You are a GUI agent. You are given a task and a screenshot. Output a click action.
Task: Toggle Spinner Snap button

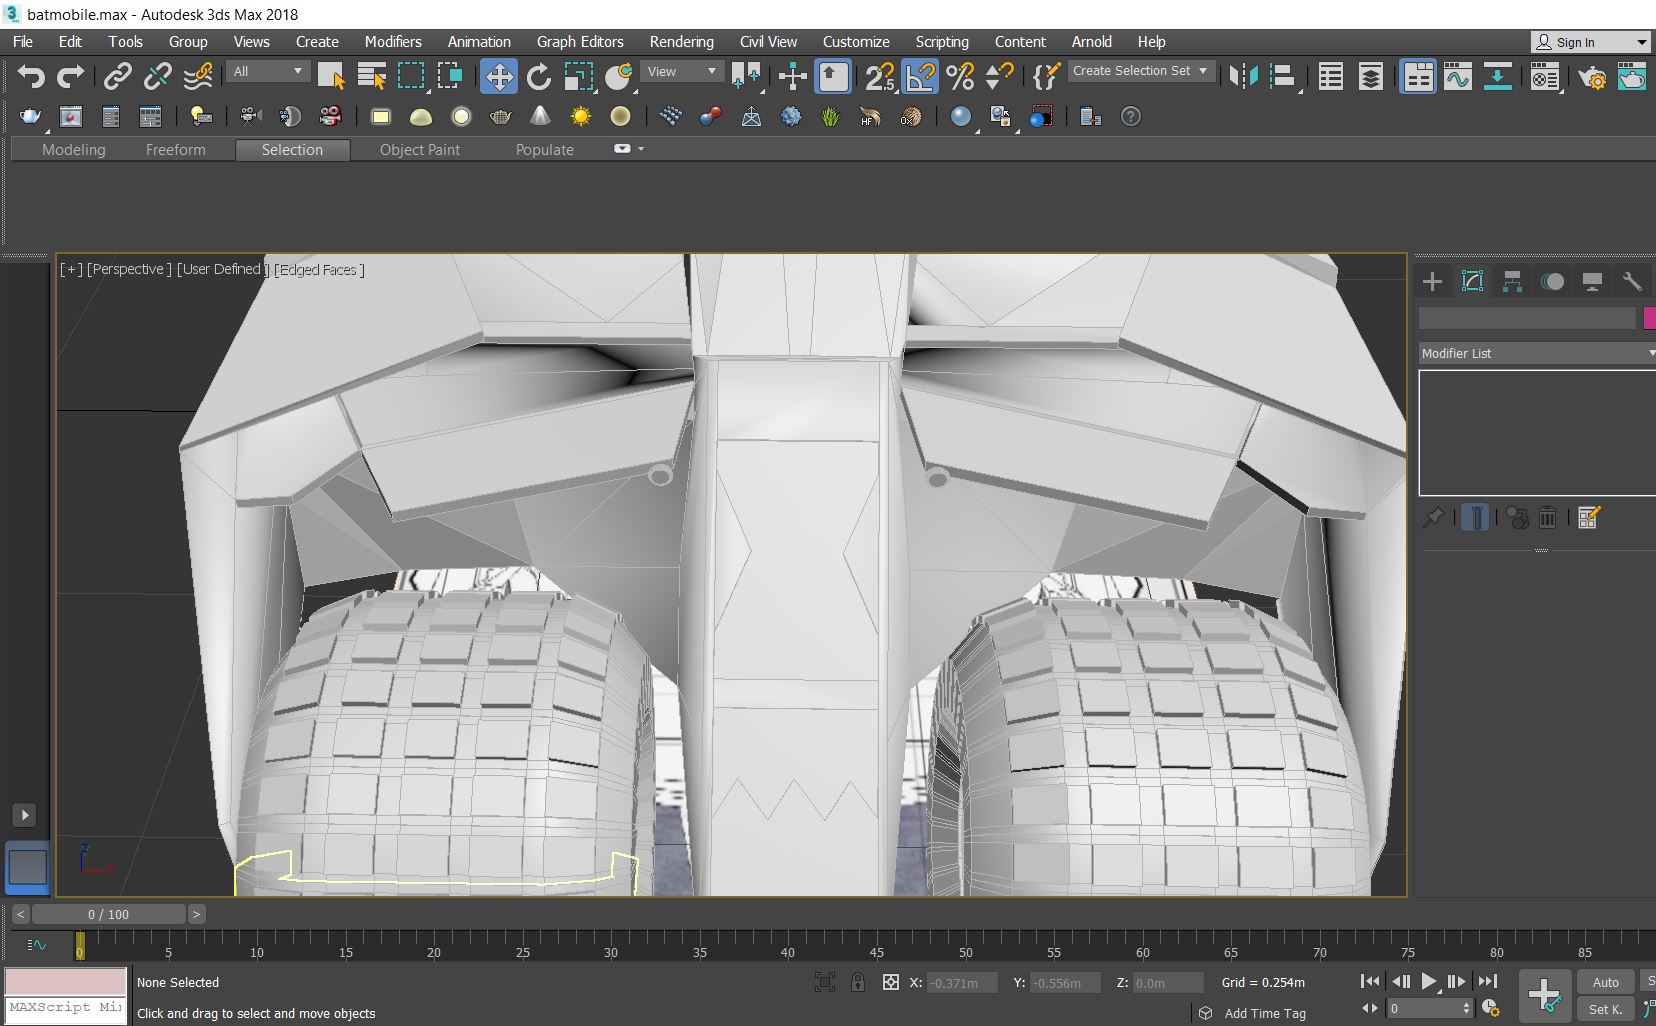click(x=1000, y=76)
